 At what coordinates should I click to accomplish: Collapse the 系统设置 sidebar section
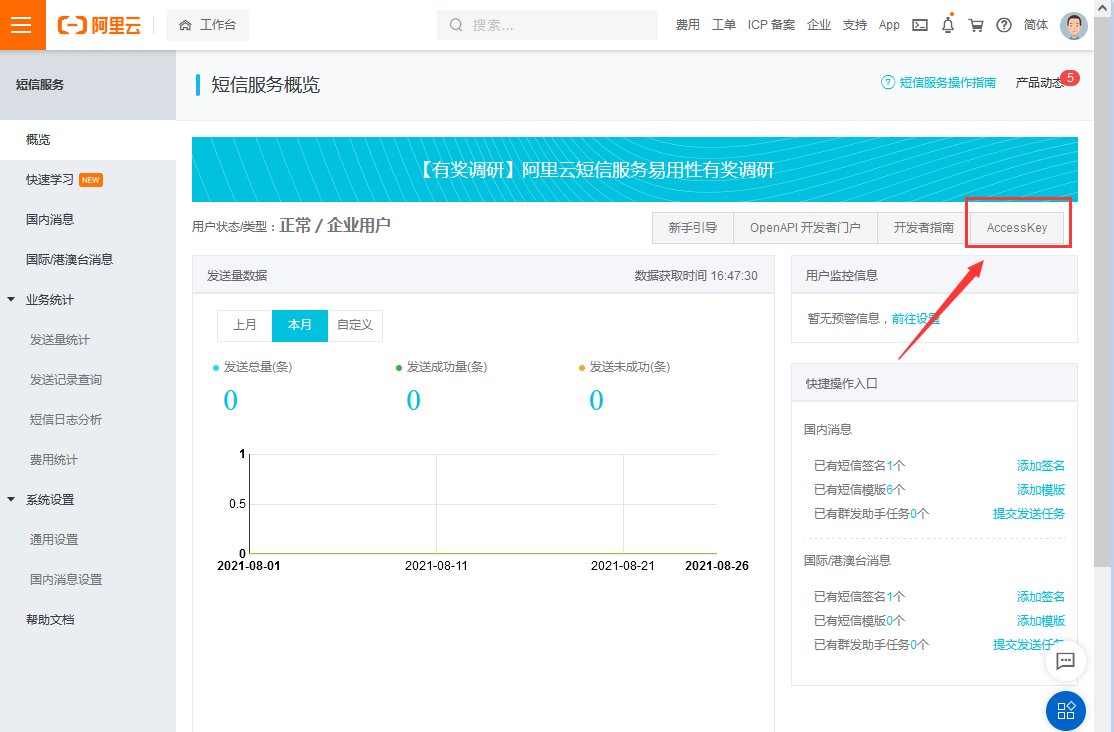pos(11,500)
